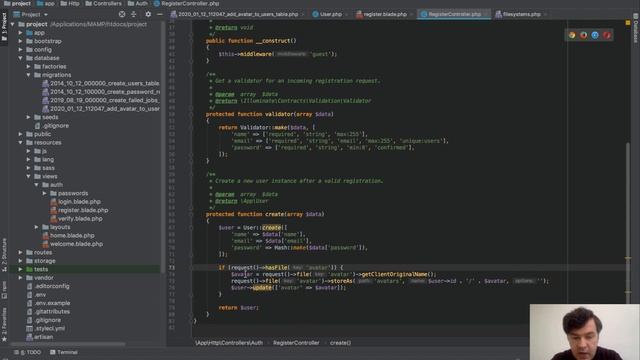
Task: Expand the layouts folder
Action: coord(37,227)
